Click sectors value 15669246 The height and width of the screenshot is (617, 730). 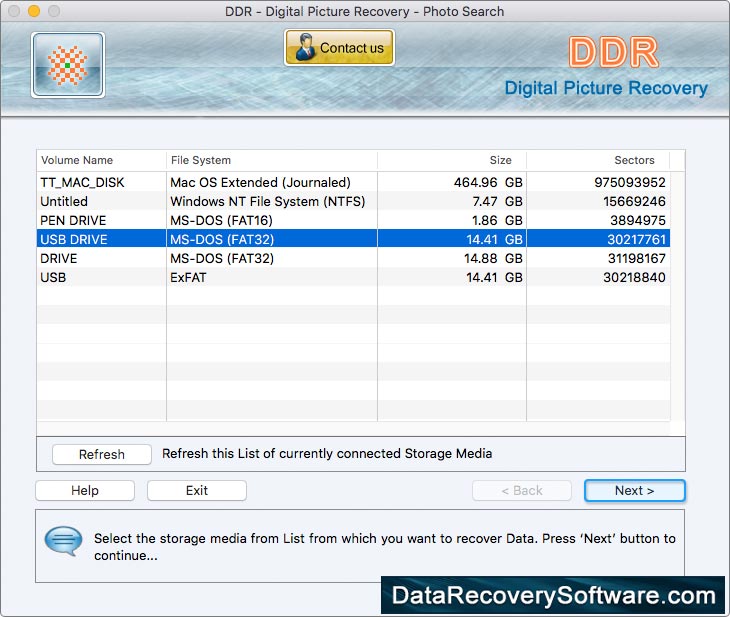click(x=635, y=201)
